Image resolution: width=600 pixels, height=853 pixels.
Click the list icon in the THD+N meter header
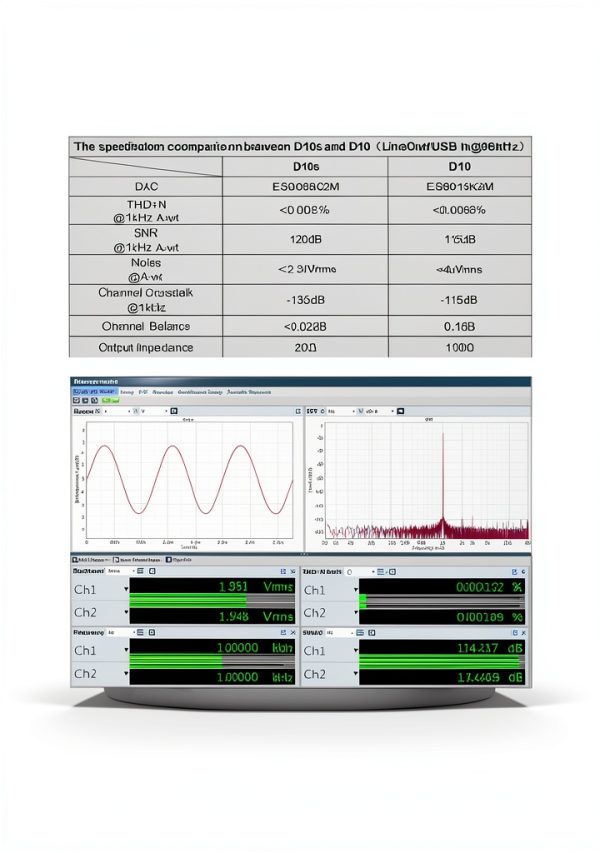point(380,572)
